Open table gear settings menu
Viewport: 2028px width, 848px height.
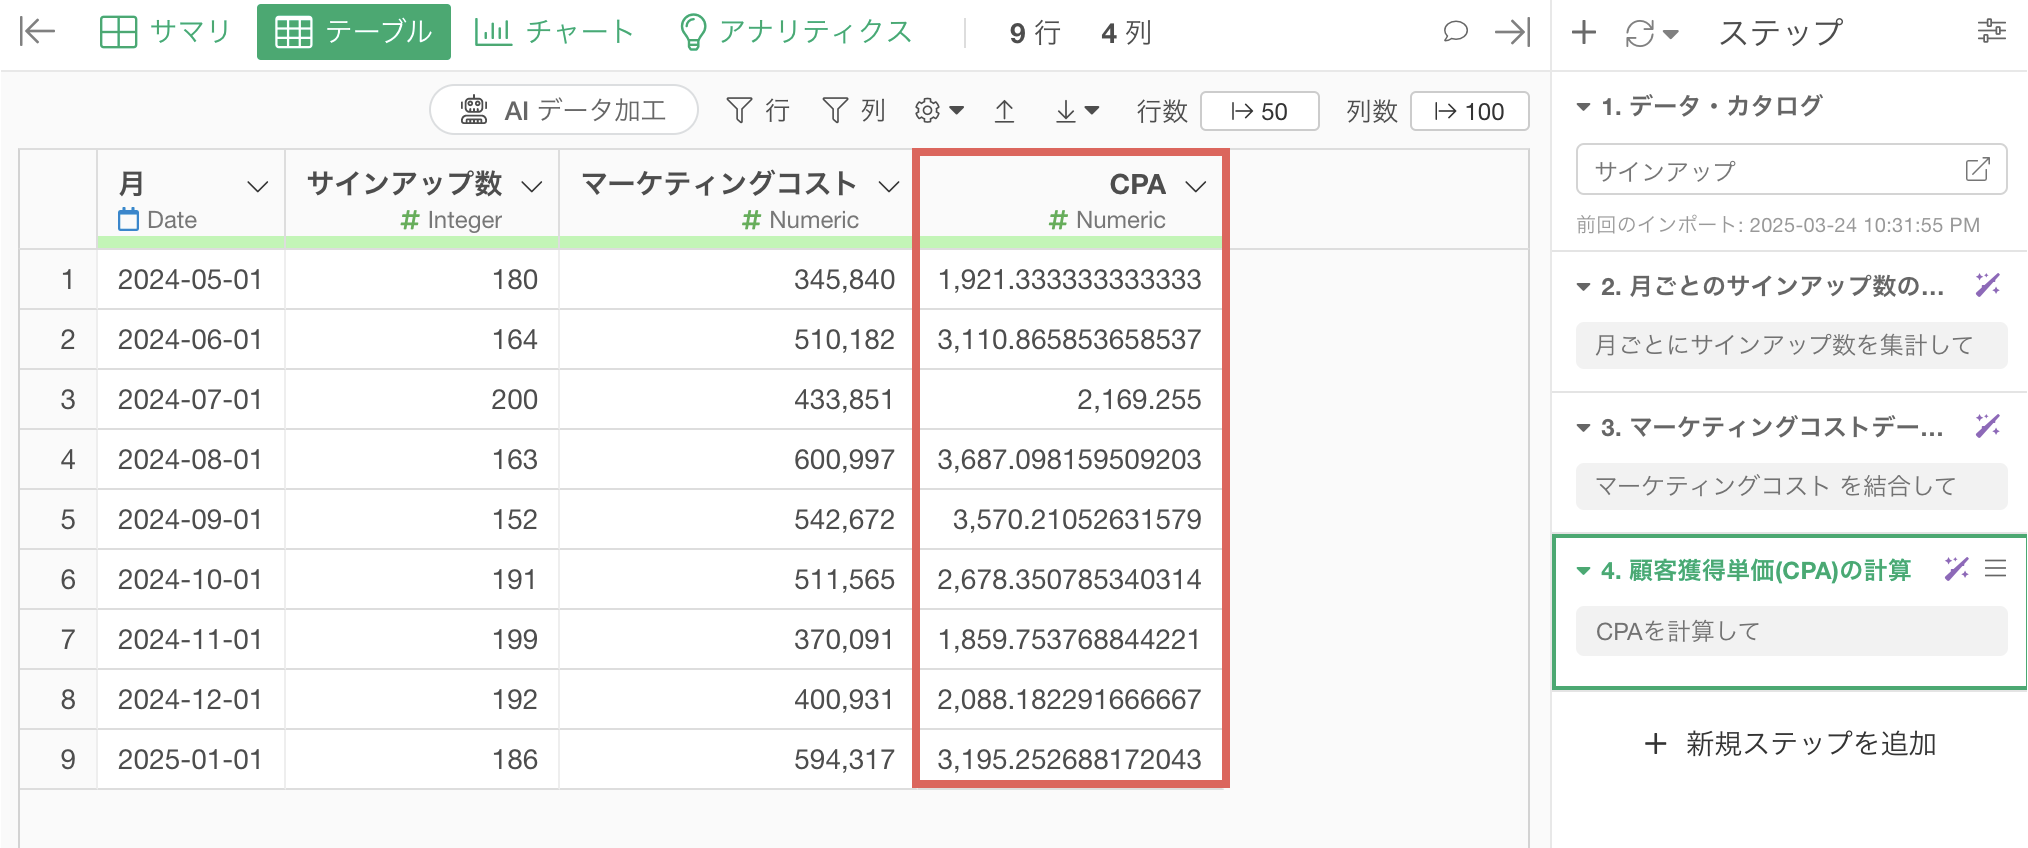coord(939,110)
